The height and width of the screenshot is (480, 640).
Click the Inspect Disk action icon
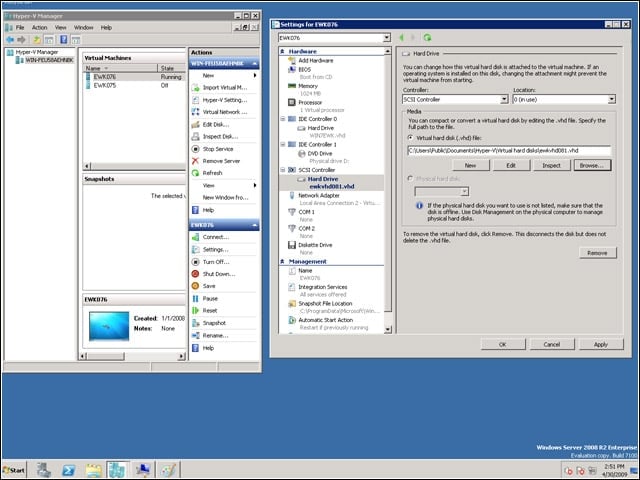[x=196, y=136]
